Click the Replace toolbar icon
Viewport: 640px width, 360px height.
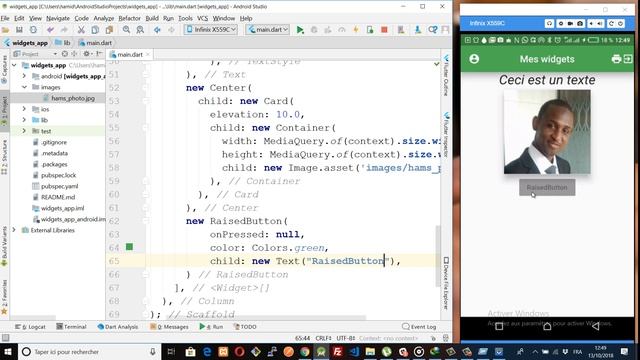click(x=140, y=30)
